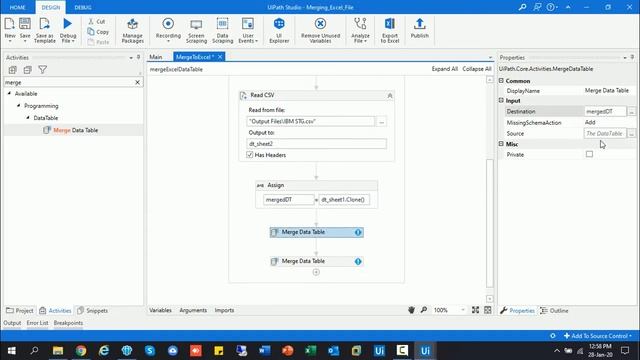Collapse the Programming tree node
The image size is (640, 360).
(x=18, y=106)
